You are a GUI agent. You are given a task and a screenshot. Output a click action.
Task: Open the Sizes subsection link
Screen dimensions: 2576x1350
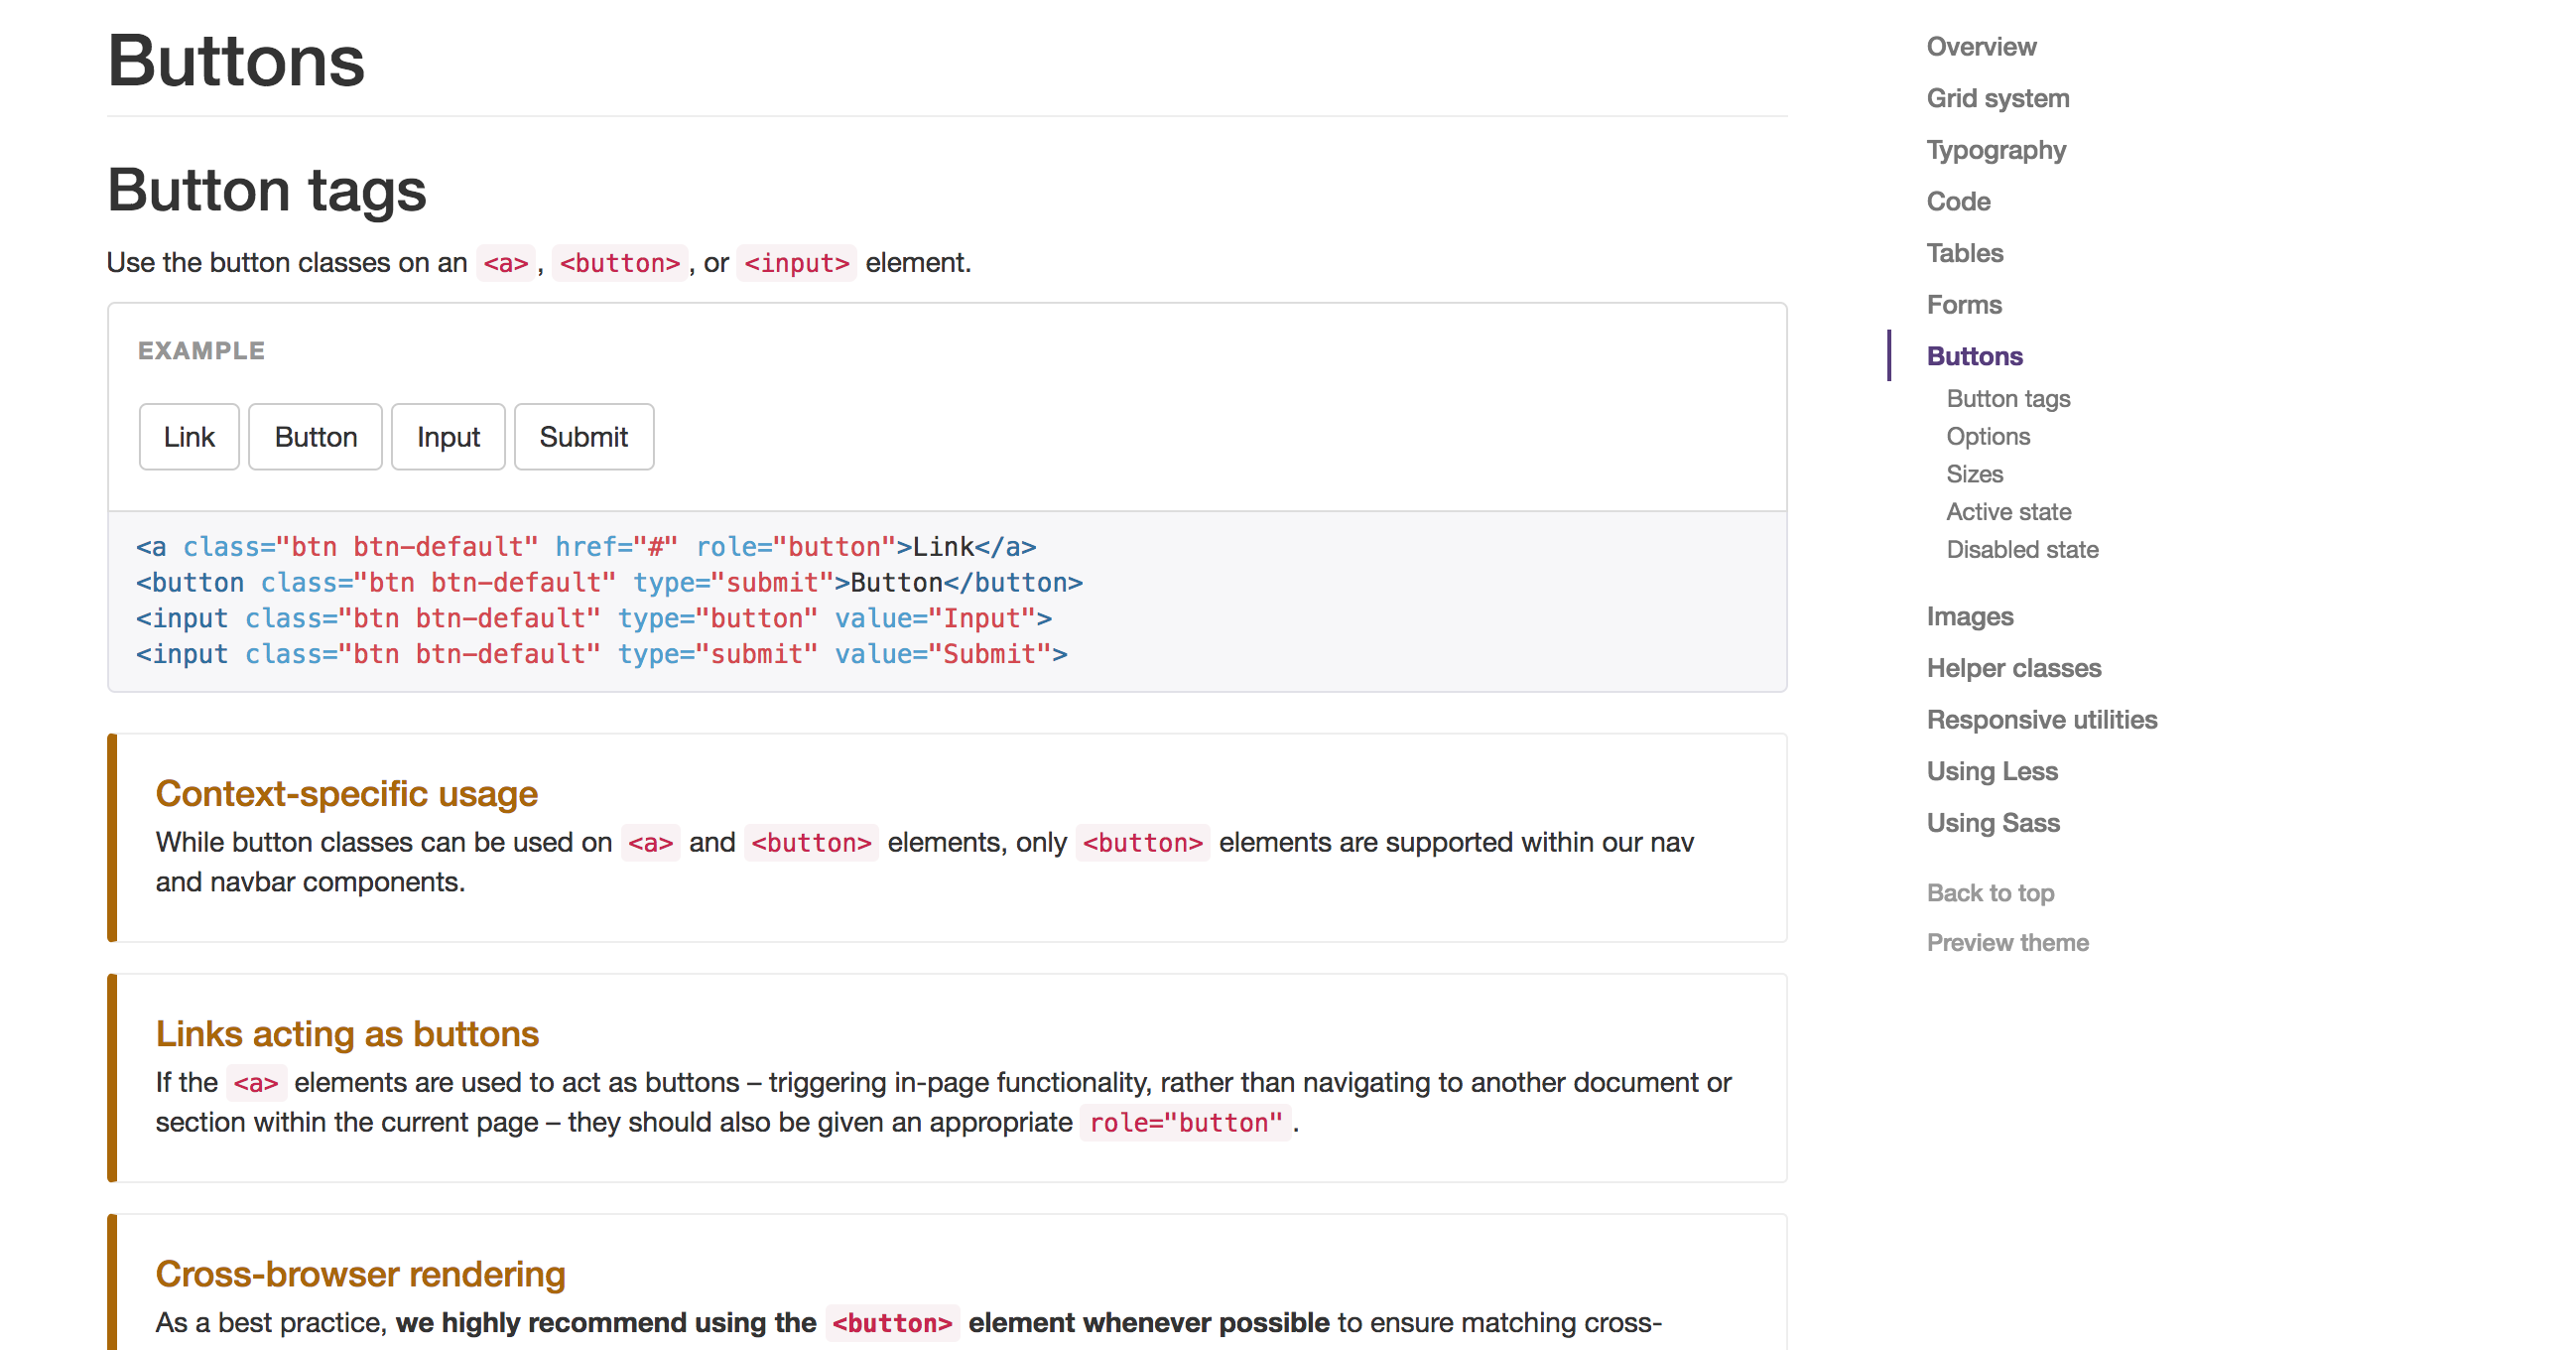1974,474
